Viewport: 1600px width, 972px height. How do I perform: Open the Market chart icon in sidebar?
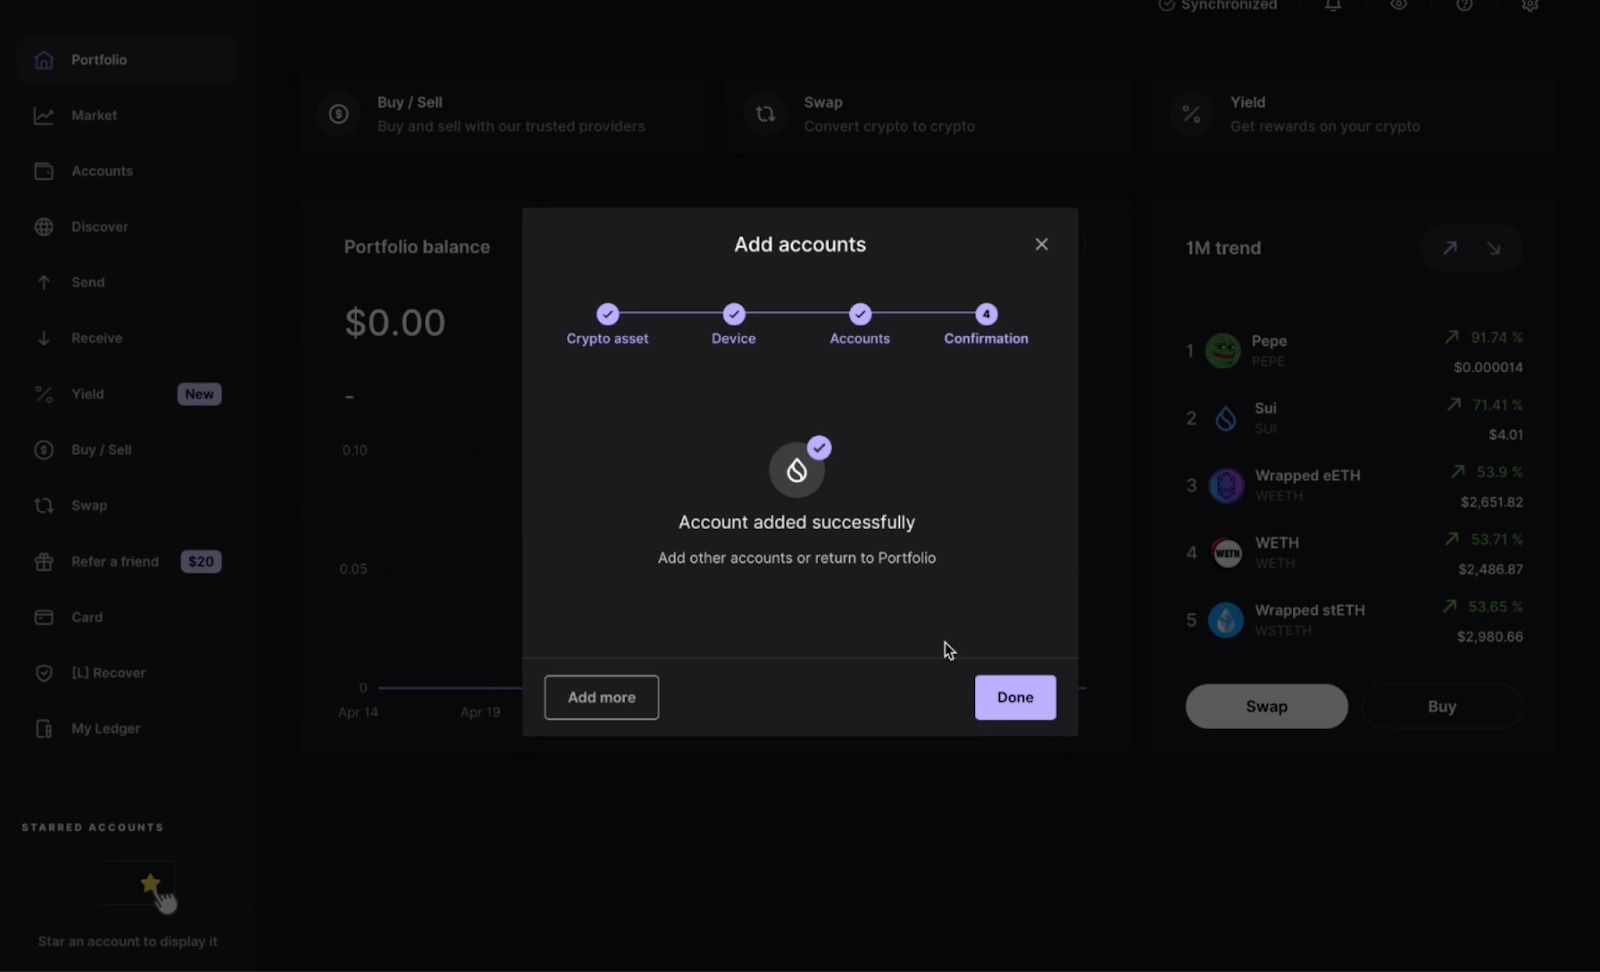[x=43, y=116]
